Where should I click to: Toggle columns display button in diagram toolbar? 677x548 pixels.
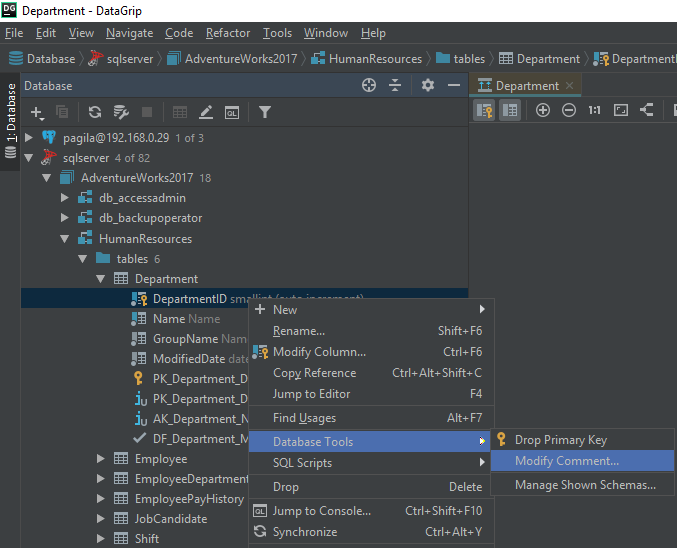[510, 110]
